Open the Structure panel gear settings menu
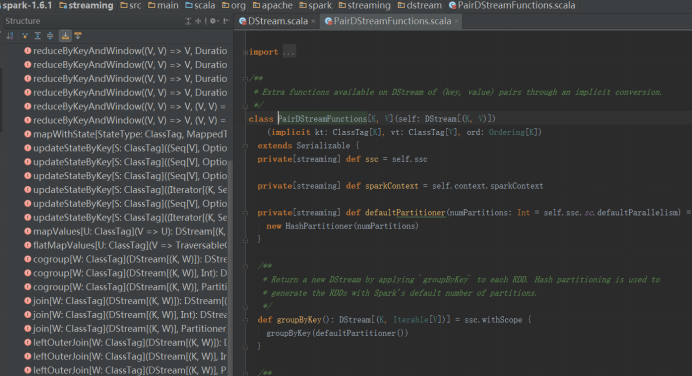692x376 pixels. point(214,21)
